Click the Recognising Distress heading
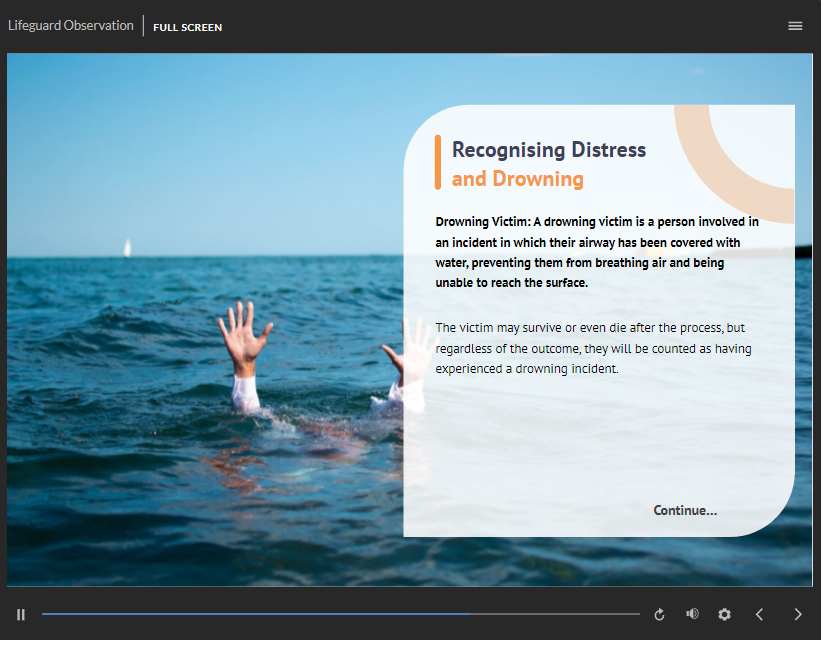The image size is (824, 647). tap(549, 150)
